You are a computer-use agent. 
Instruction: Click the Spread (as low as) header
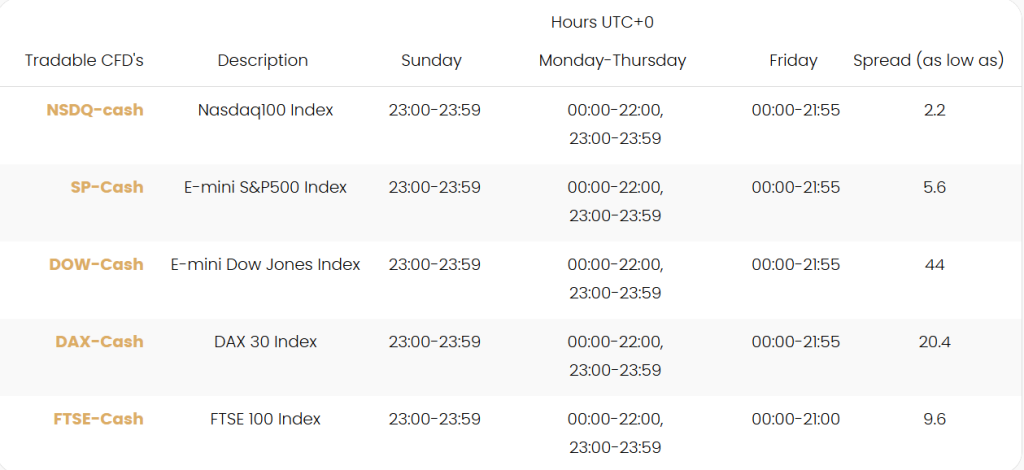tap(928, 60)
